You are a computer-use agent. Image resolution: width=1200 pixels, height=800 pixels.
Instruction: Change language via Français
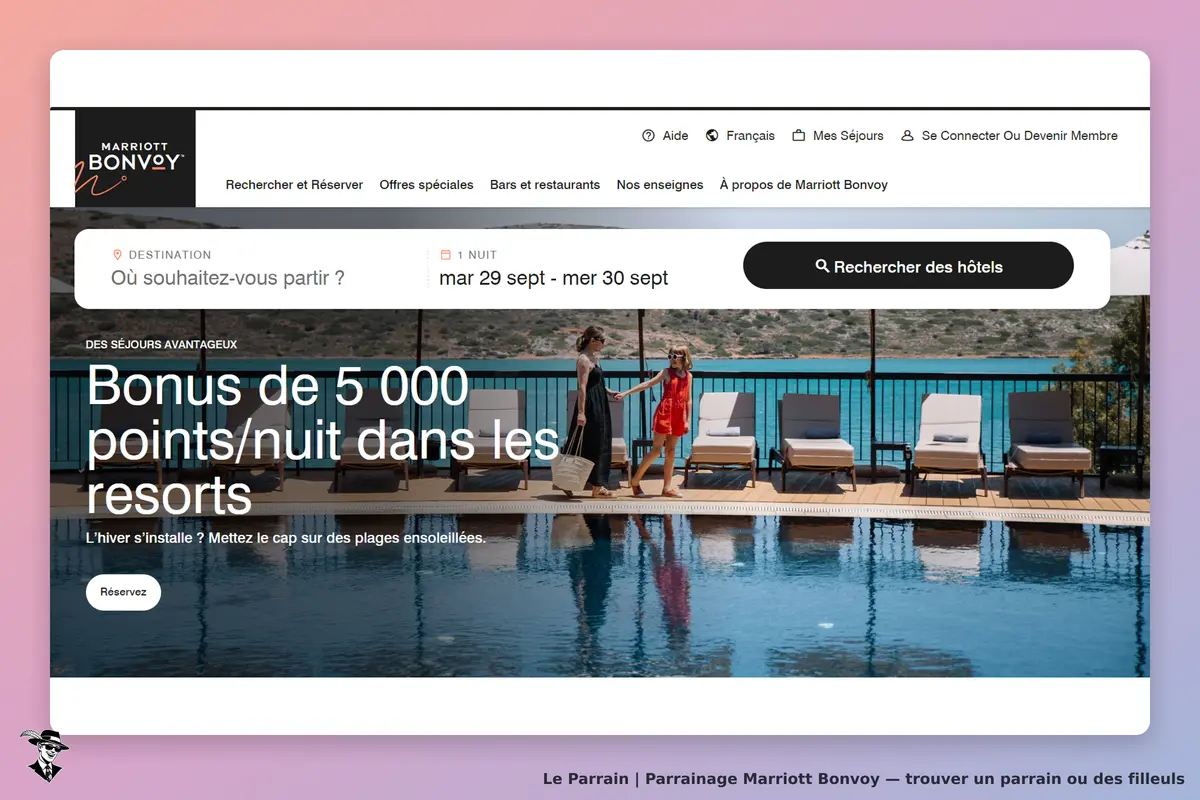[750, 136]
